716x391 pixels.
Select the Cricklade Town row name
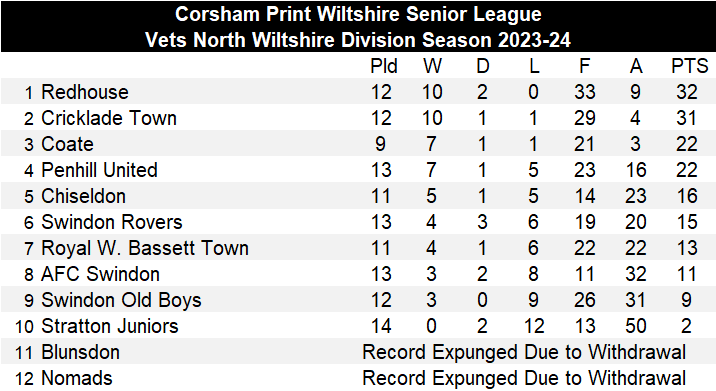pos(109,118)
